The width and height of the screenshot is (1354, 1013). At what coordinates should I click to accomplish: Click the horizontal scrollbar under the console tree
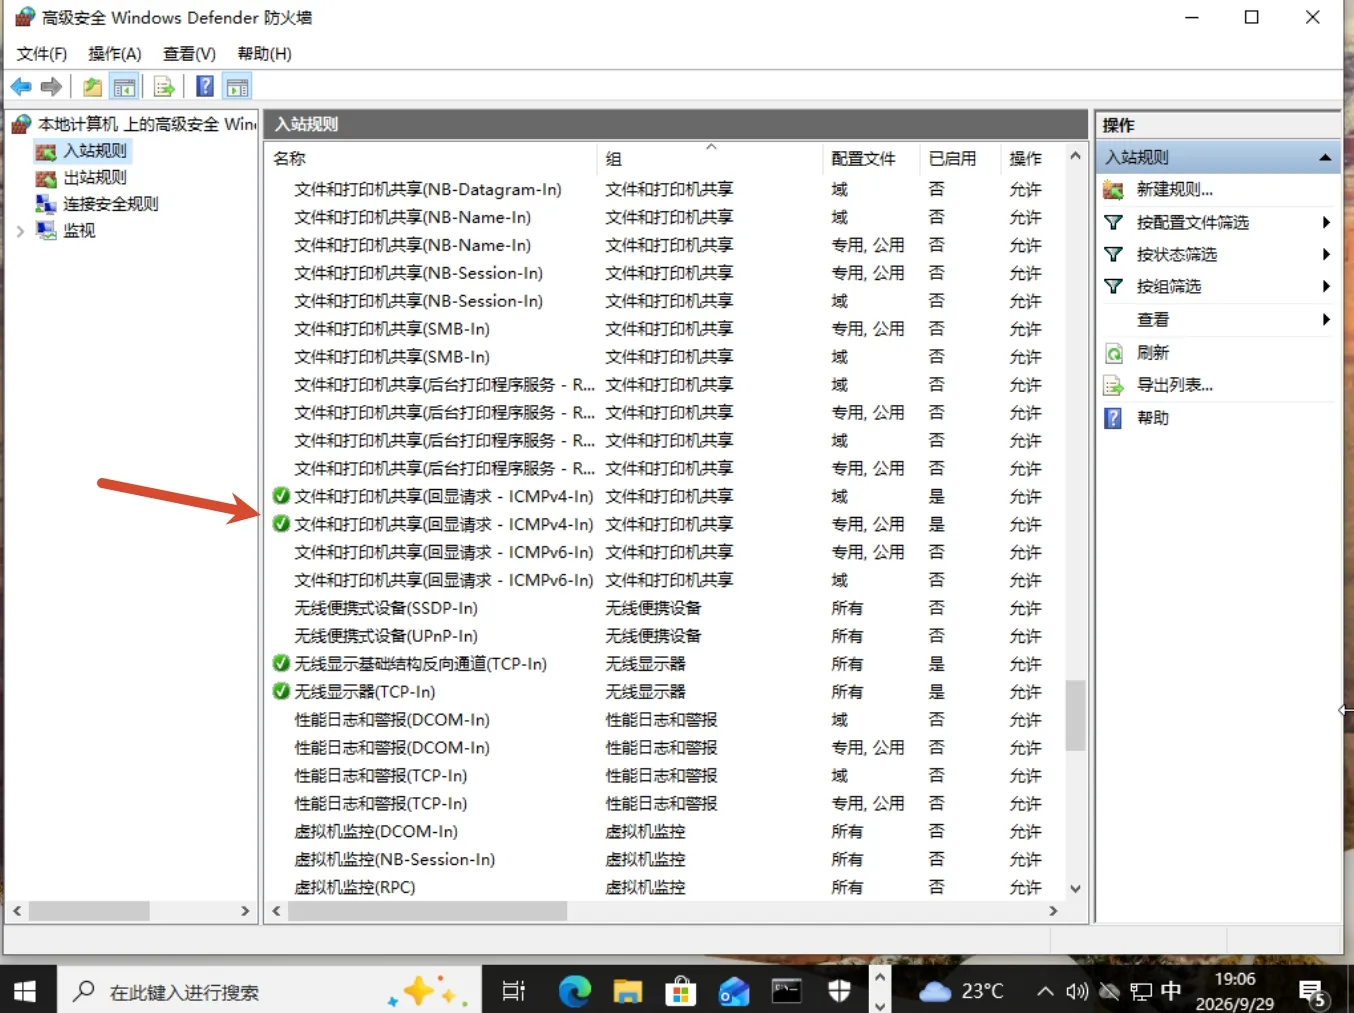[x=90, y=911]
